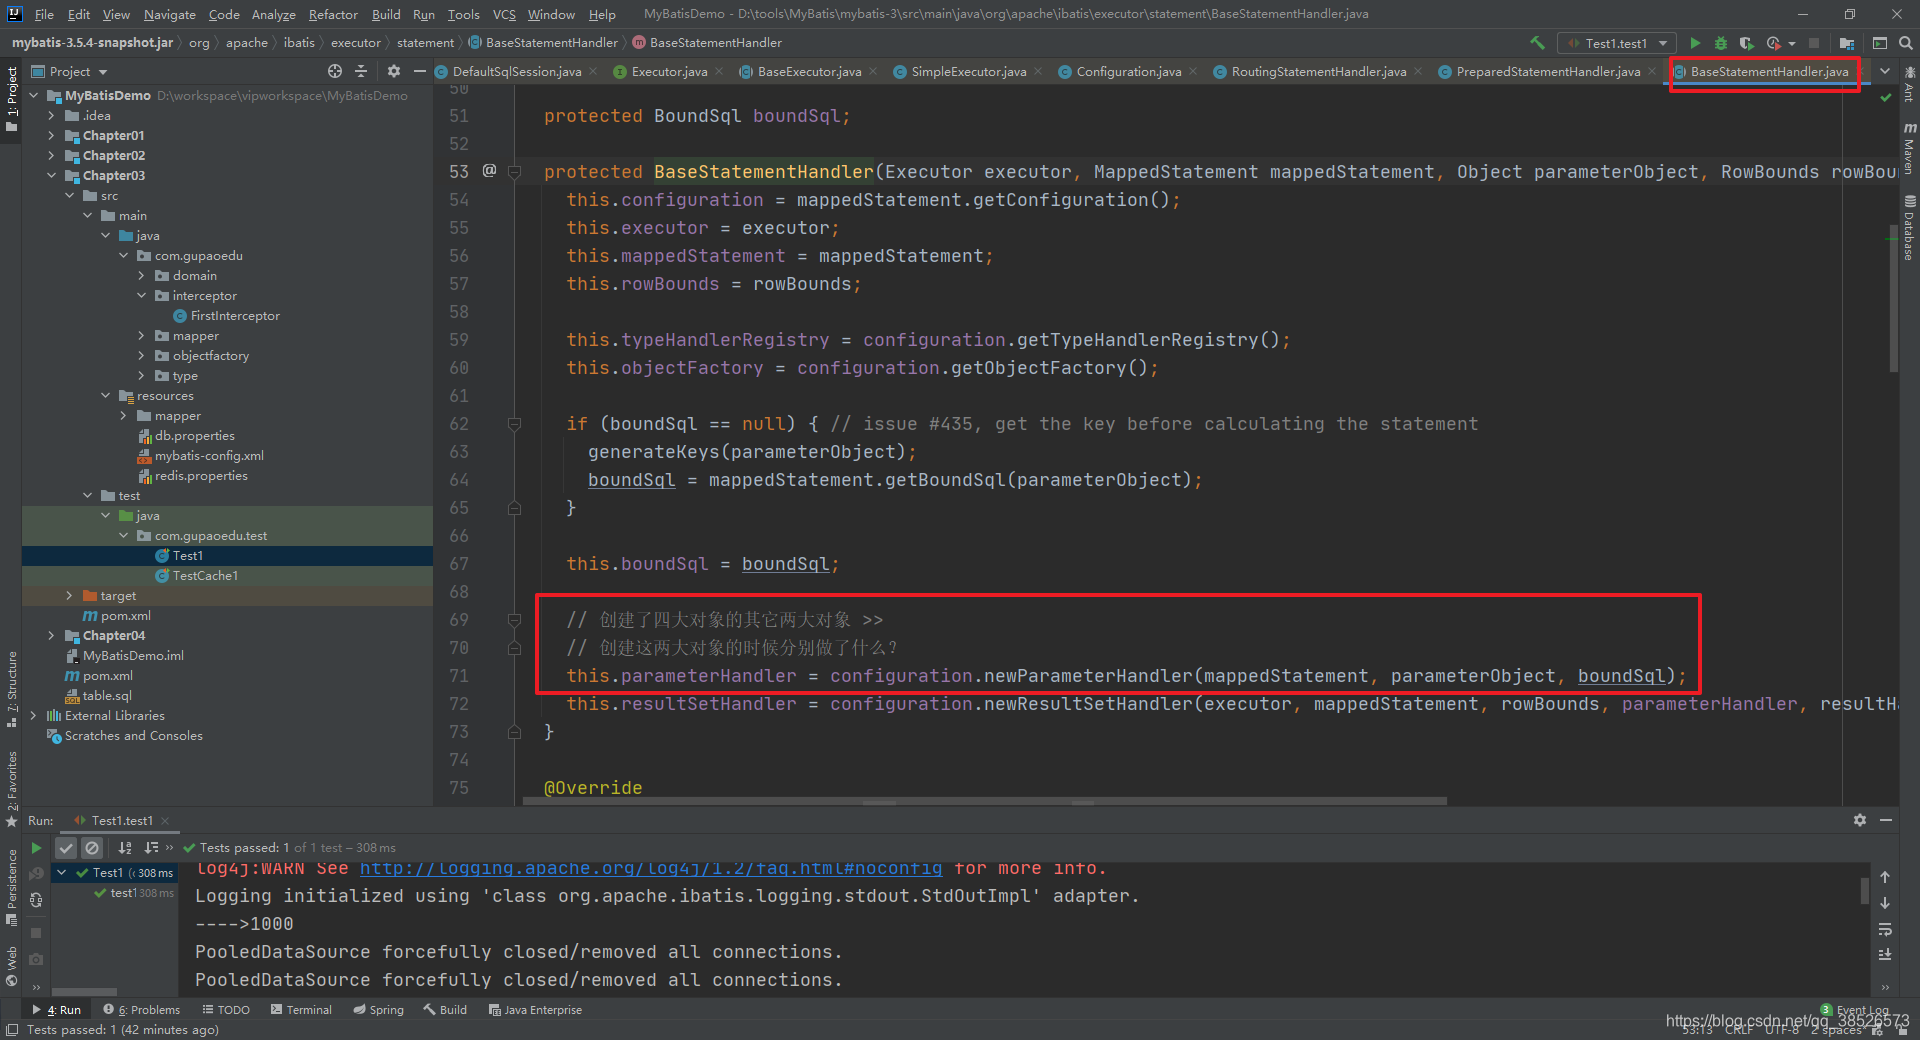Screen dimensions: 1920x1040
Task: Click gutter override marker on line 53
Action: [x=489, y=171]
